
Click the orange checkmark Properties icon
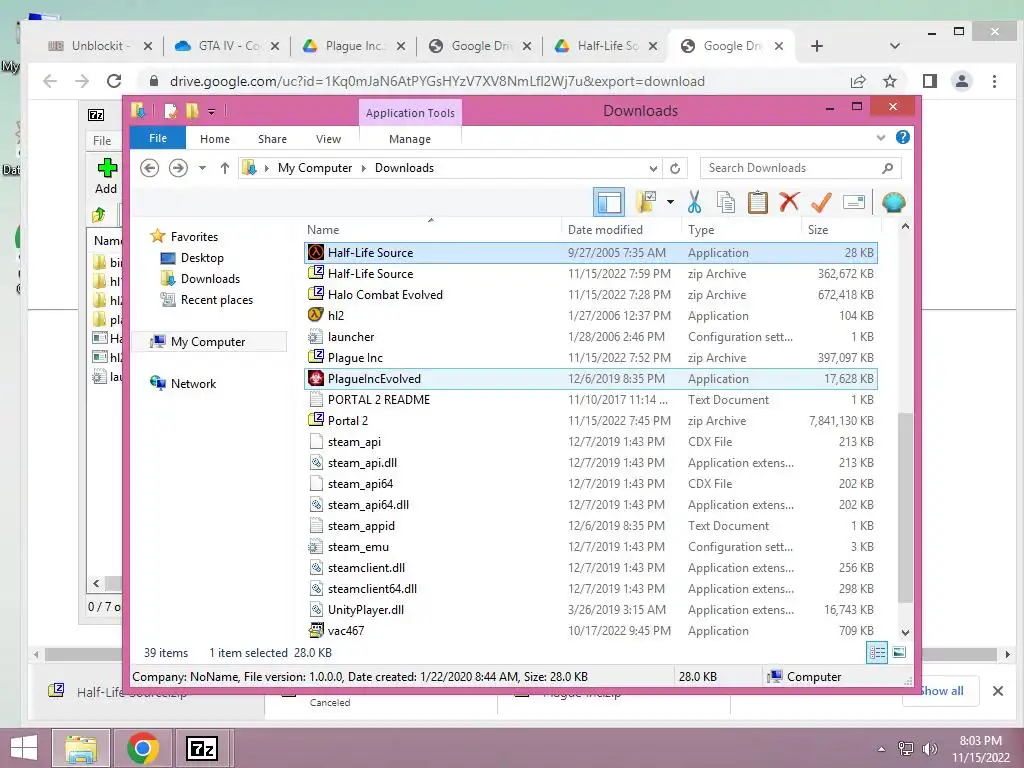click(821, 202)
